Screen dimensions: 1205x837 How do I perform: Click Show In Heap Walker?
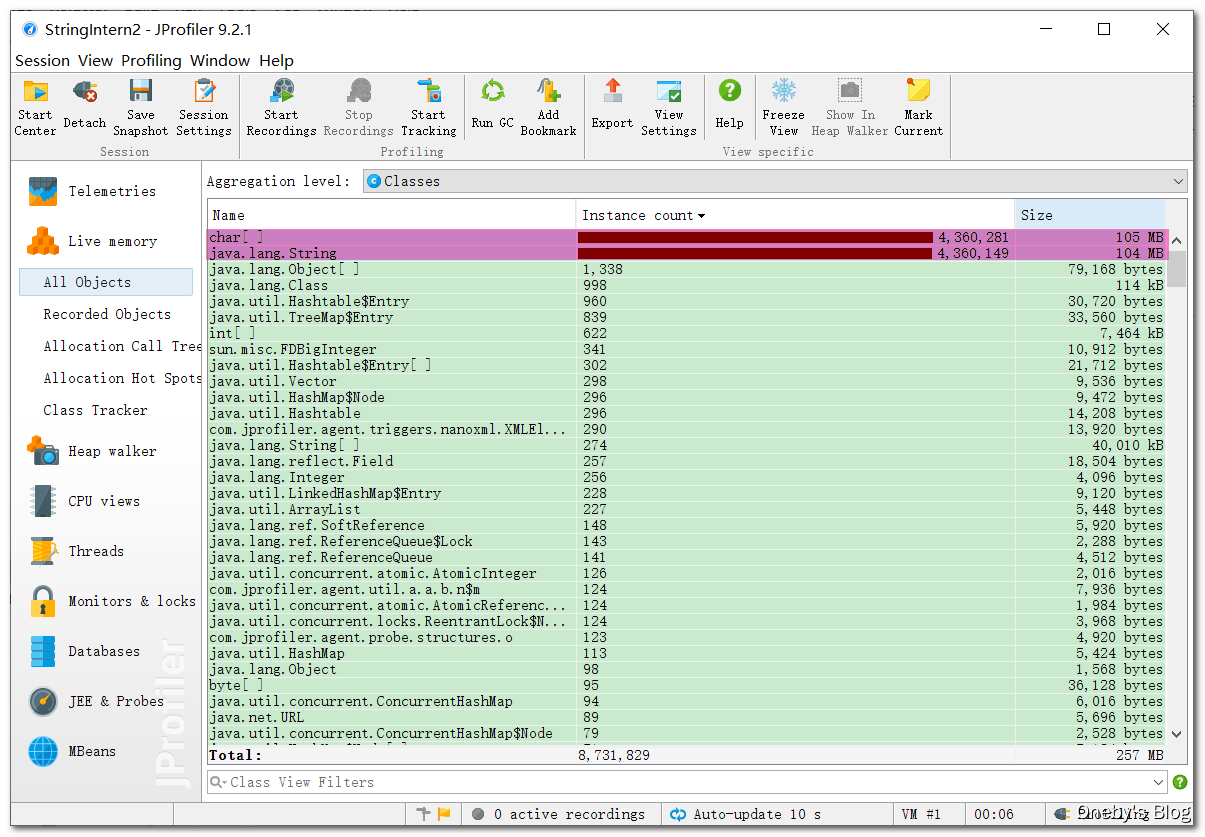[850, 108]
